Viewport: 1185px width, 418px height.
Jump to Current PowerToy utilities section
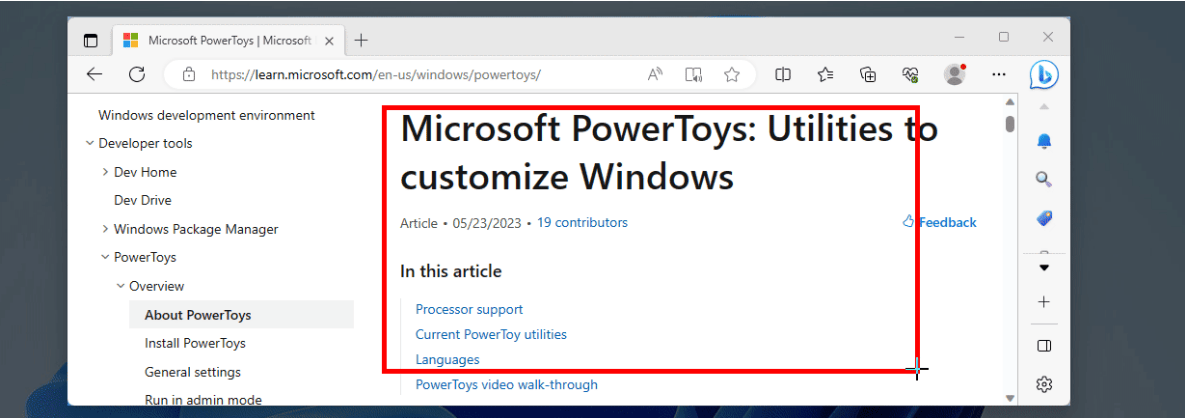tap(491, 334)
